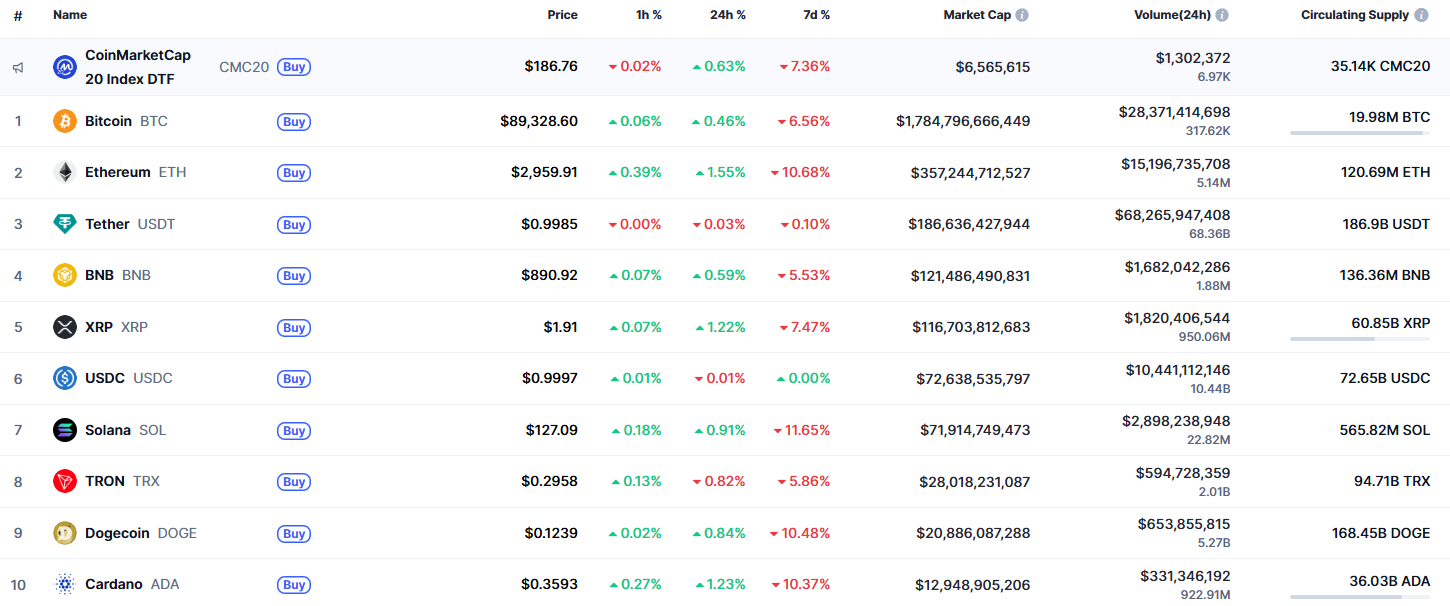Click the Bitcoin BTC logo icon
This screenshot has height=606, width=1450.
64,120
